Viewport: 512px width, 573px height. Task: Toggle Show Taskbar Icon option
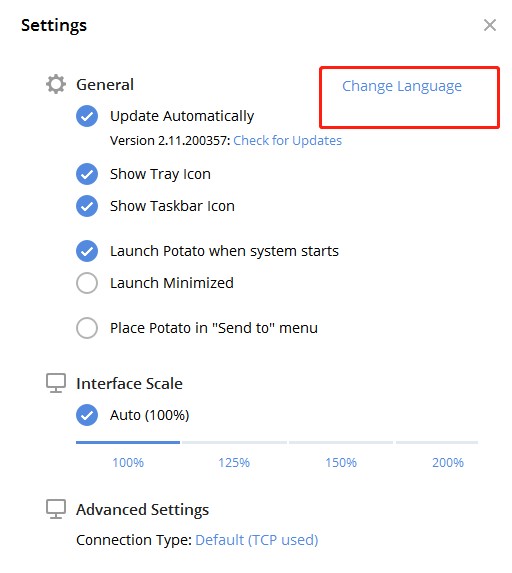click(87, 206)
